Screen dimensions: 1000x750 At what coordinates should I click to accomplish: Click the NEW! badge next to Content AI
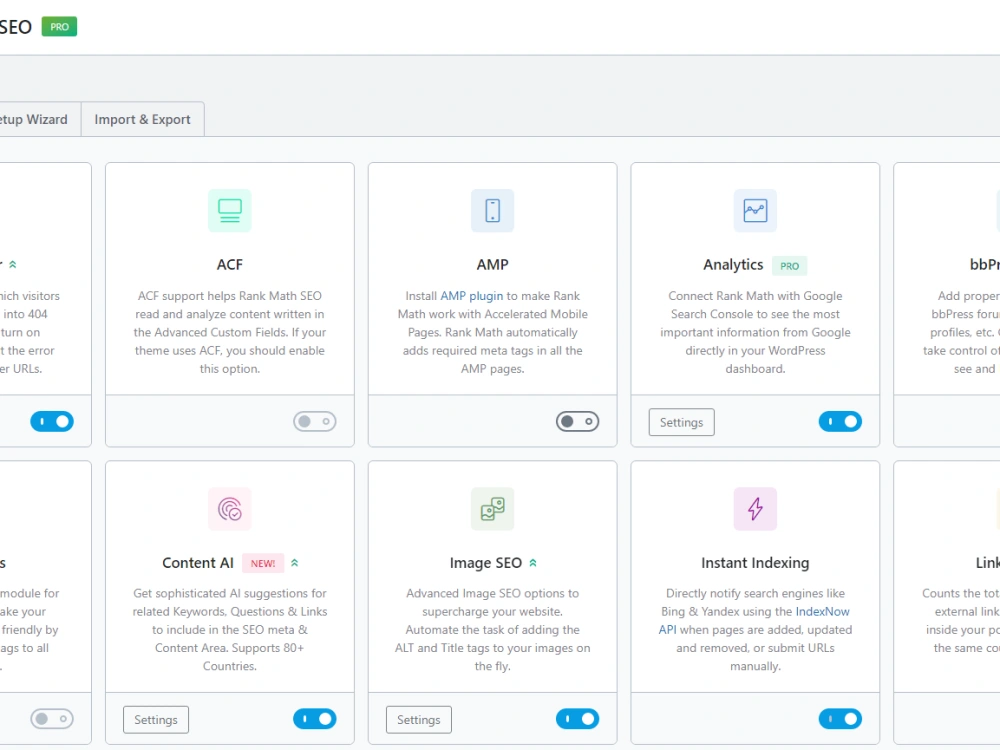[263, 564]
